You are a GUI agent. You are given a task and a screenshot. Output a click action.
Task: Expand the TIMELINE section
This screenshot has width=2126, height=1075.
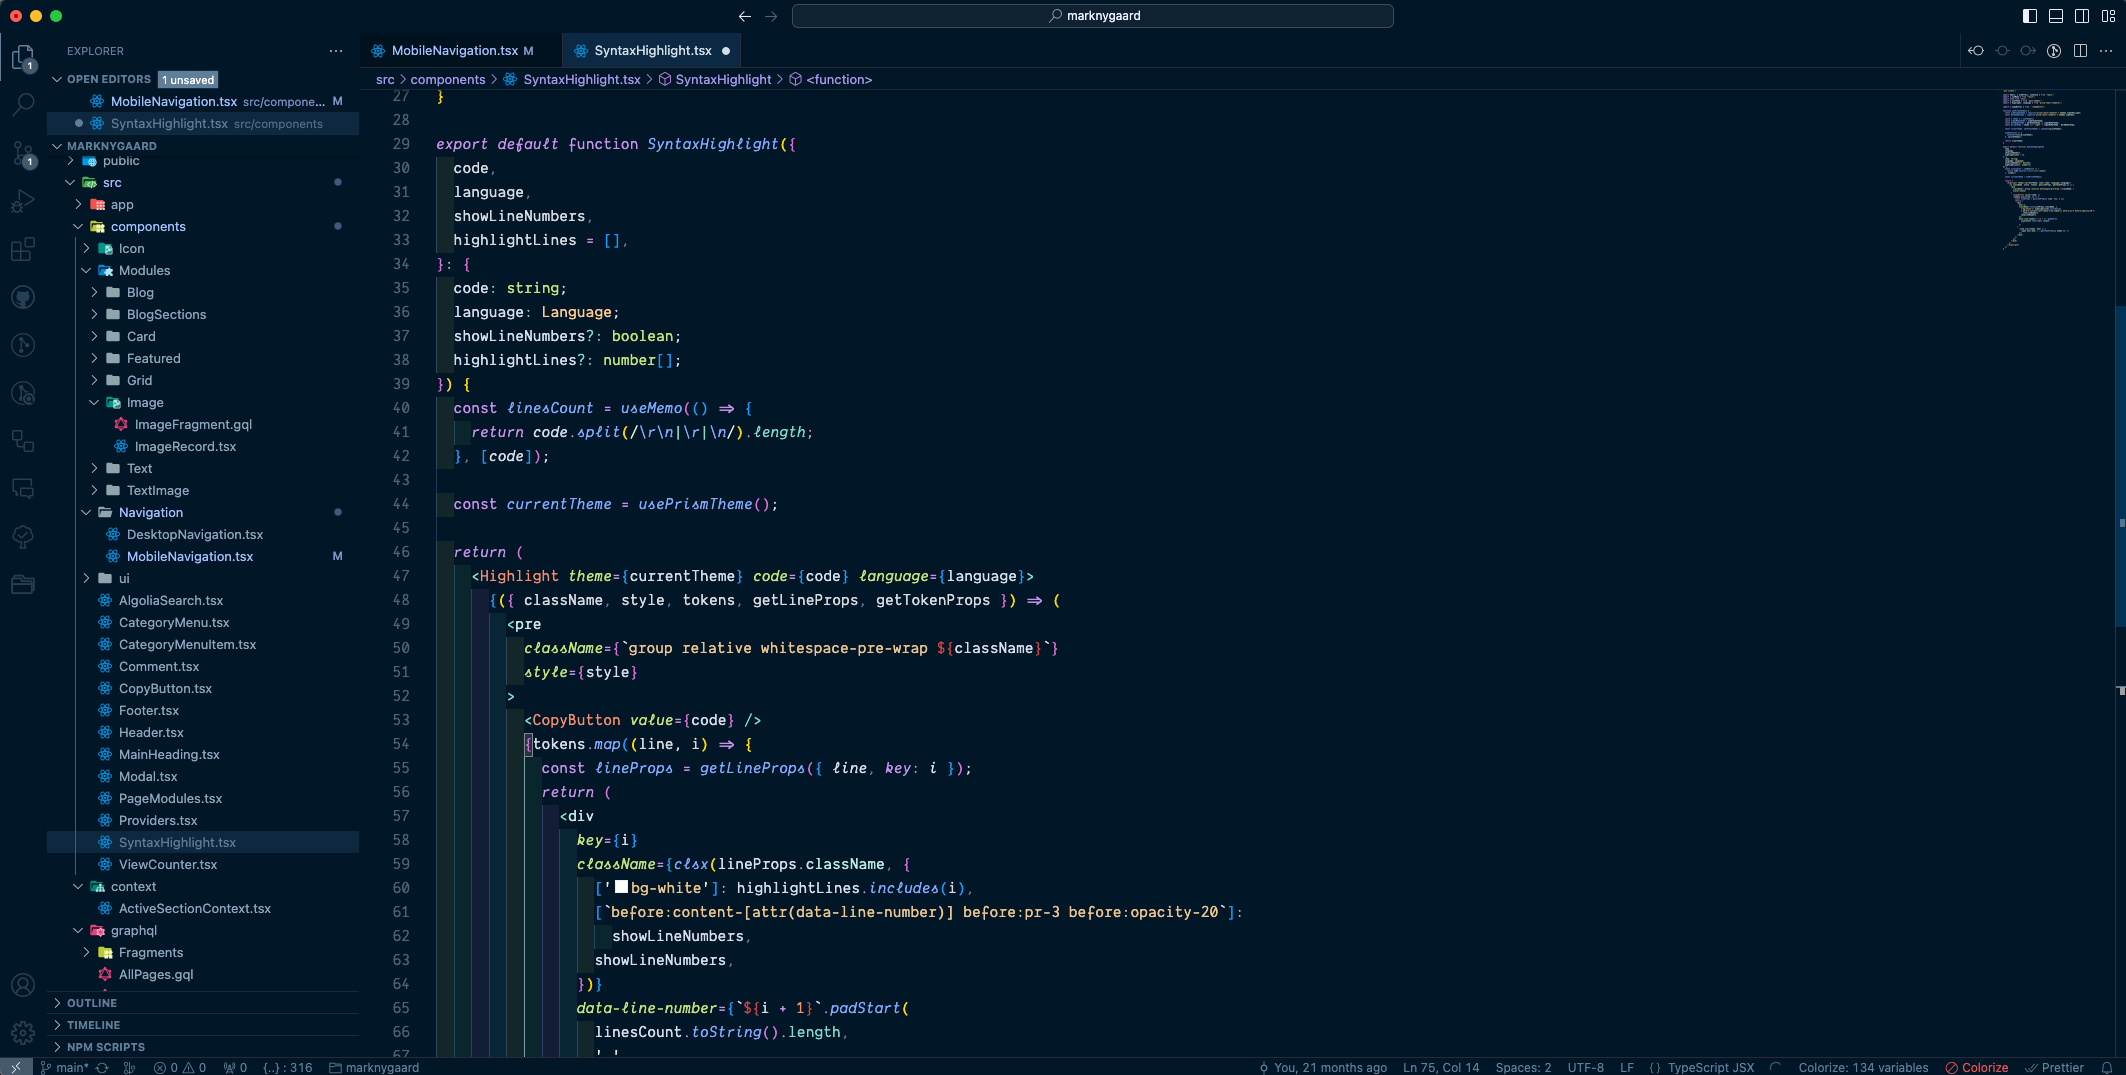pos(93,1025)
